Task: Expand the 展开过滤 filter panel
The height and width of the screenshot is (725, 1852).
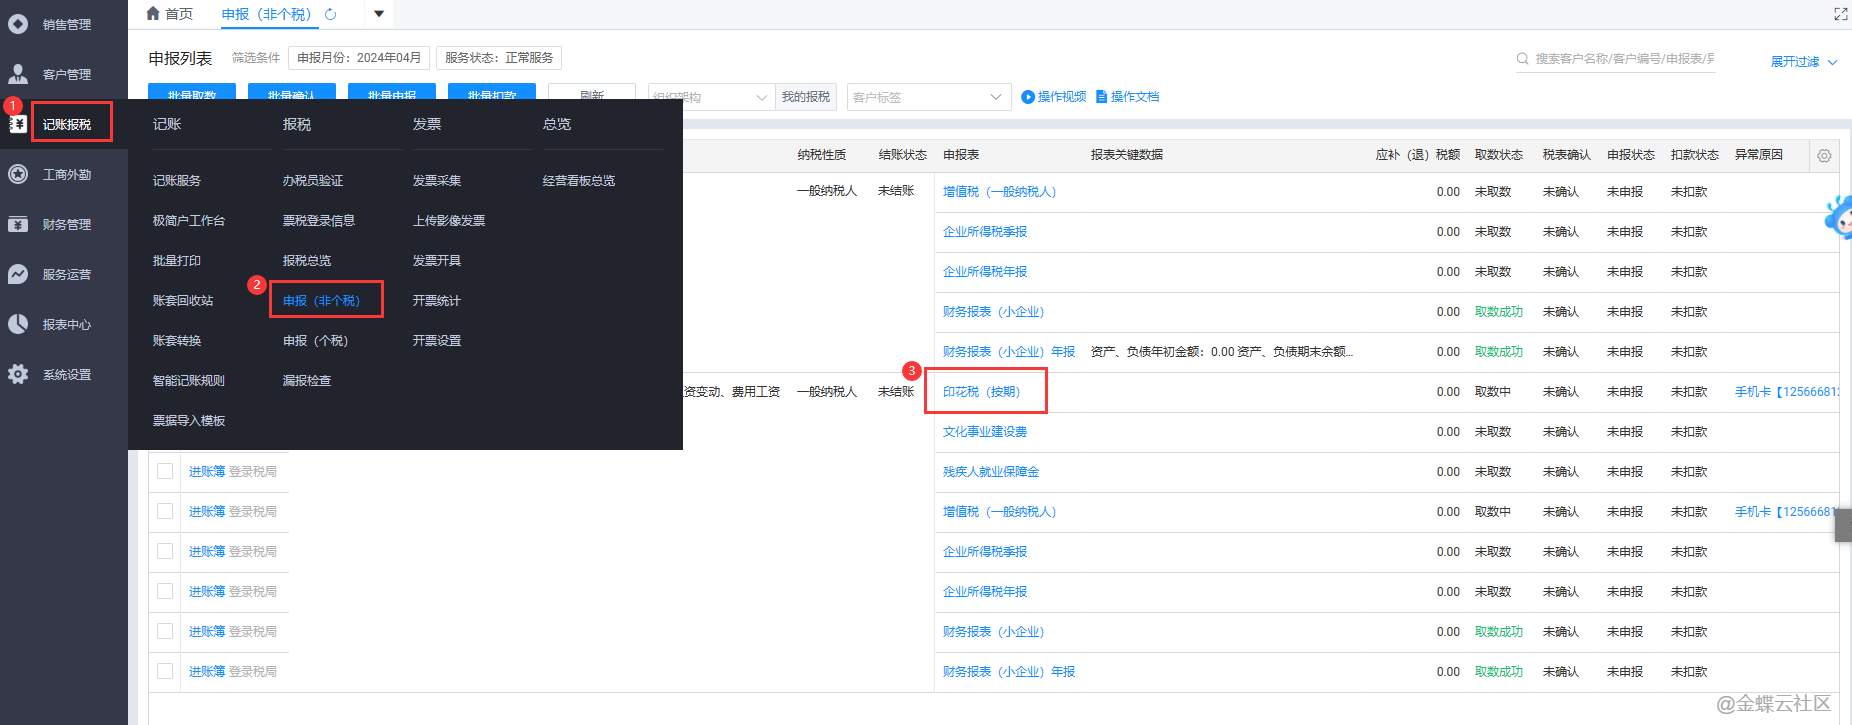Action: click(1803, 62)
